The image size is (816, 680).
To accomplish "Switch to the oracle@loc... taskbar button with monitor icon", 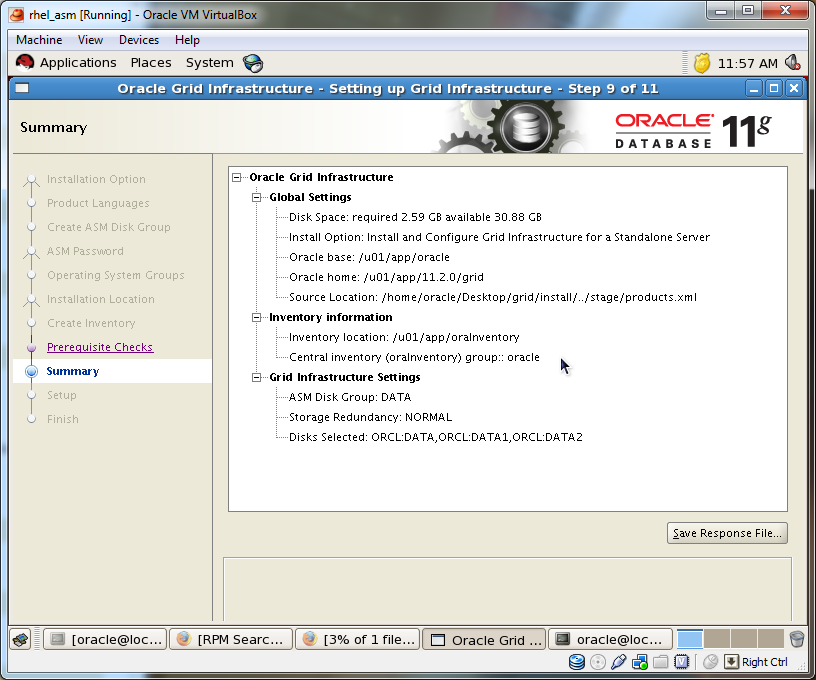I will [610, 639].
